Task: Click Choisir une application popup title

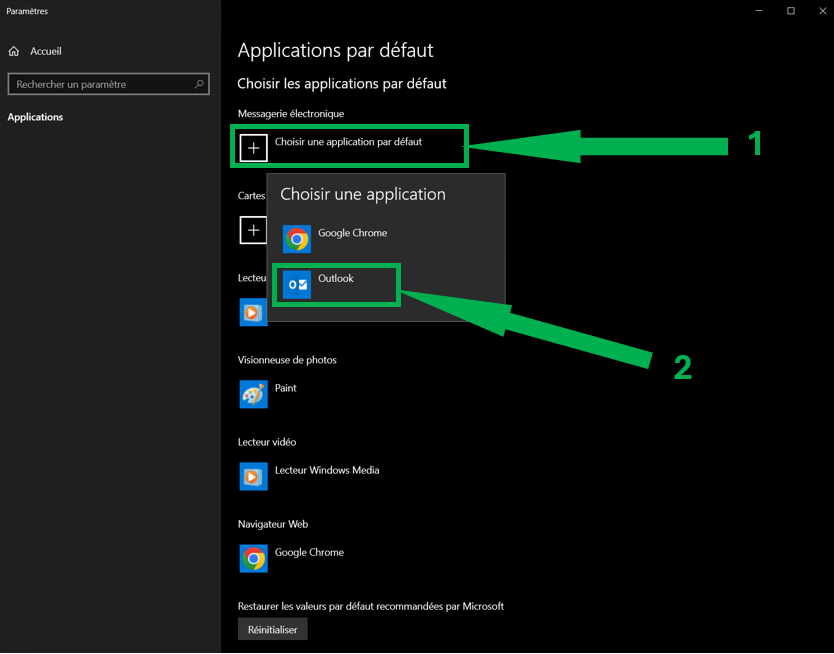Action: pos(363,195)
